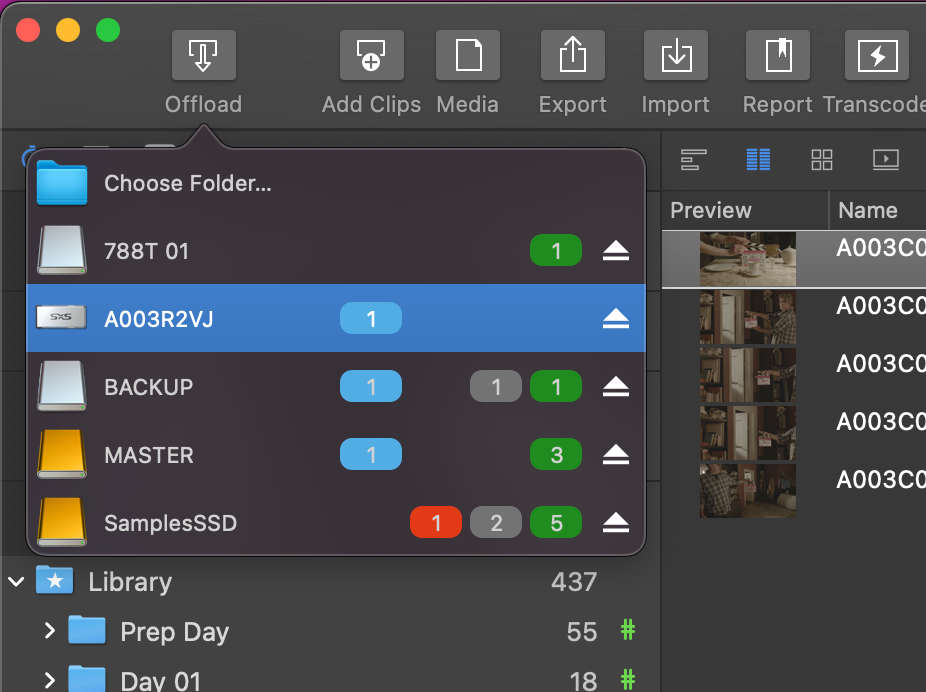926x692 pixels.
Task: Switch to the player view mode
Action: coord(886,159)
